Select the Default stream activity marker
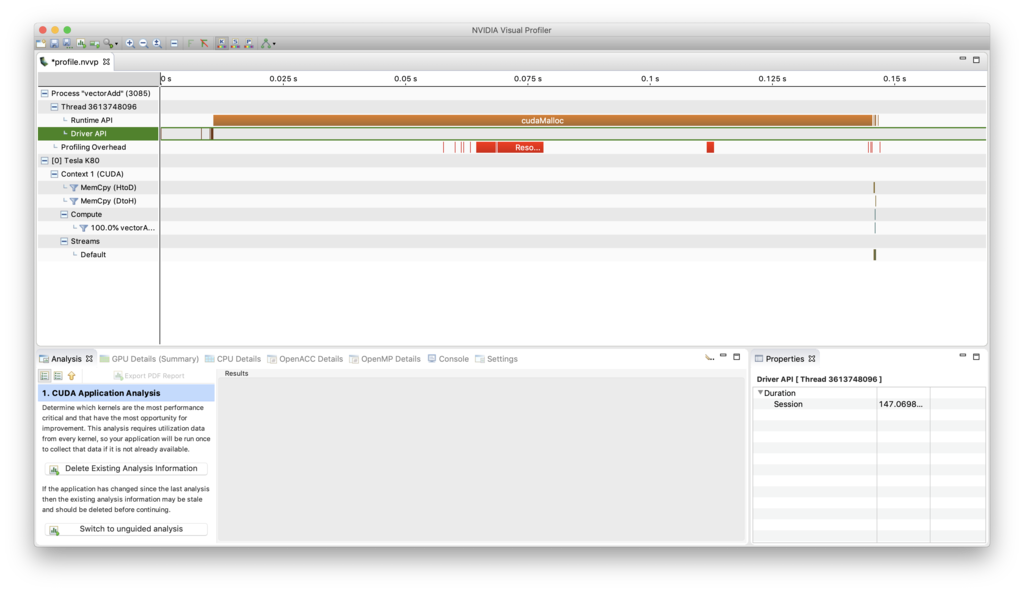The width and height of the screenshot is (1024, 592). (874, 255)
